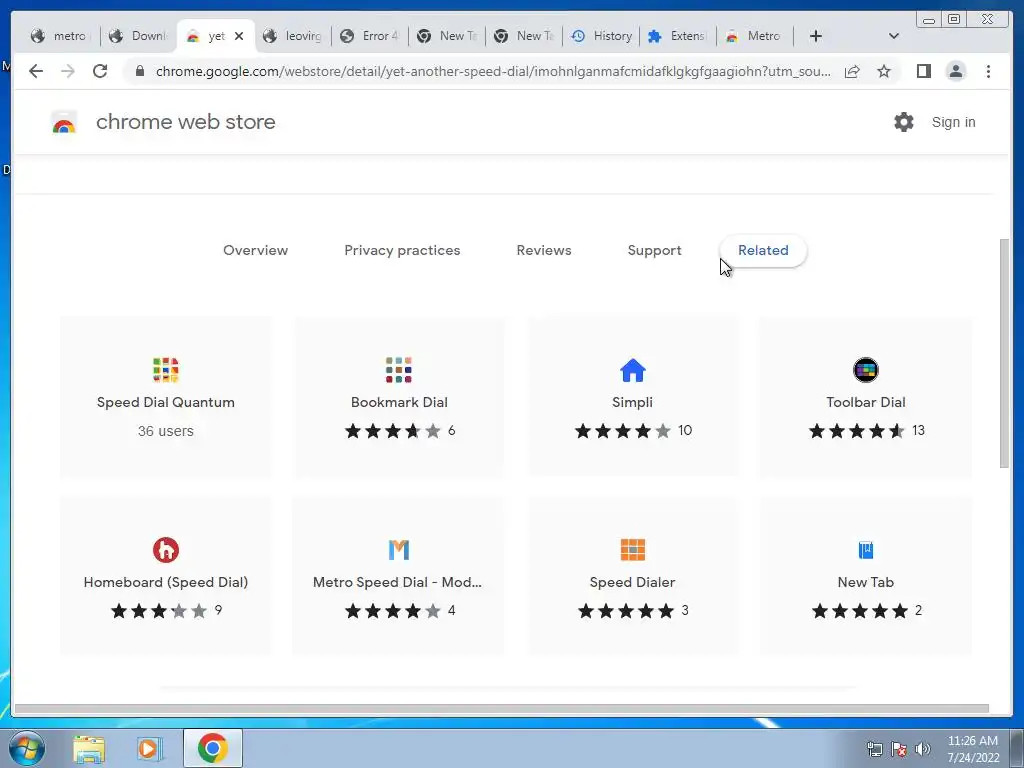
Task: Open the Speed Dial Quantum extension icon
Action: pos(165,370)
